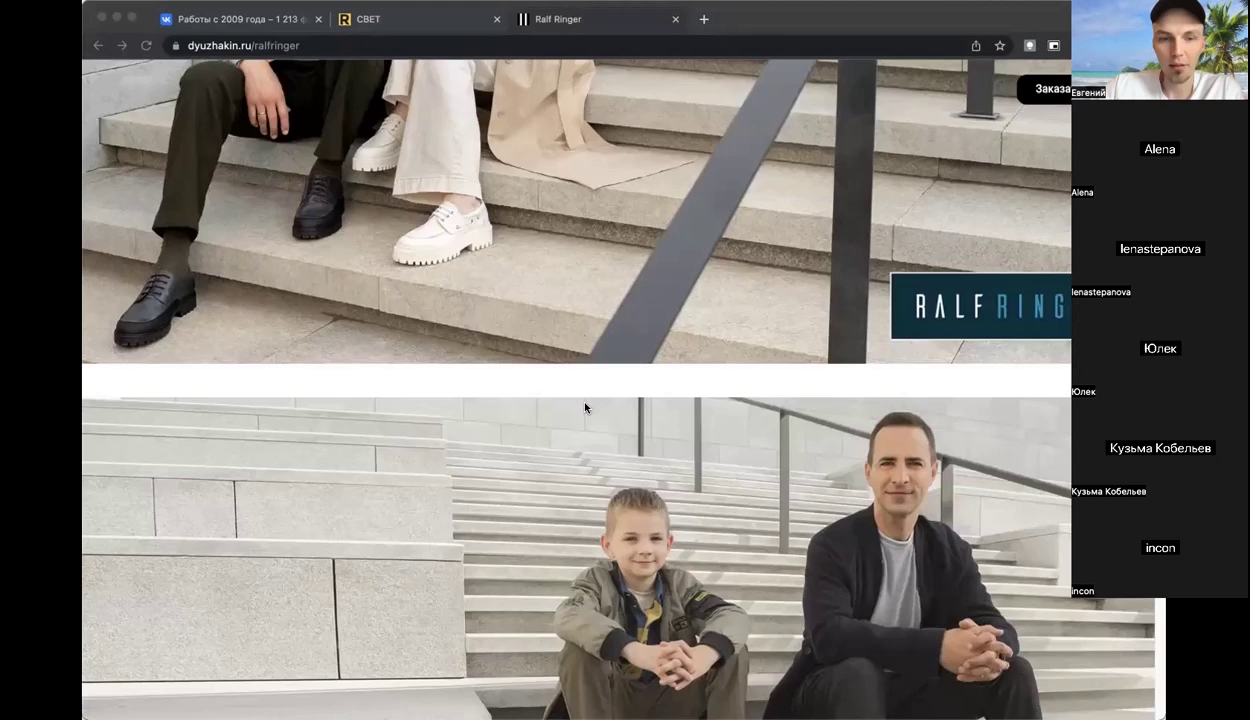Click the side panel icon in the toolbar

click(1054, 46)
